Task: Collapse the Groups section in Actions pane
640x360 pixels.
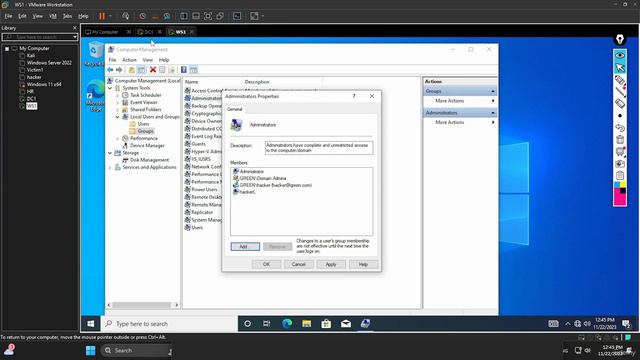Action: (493, 91)
